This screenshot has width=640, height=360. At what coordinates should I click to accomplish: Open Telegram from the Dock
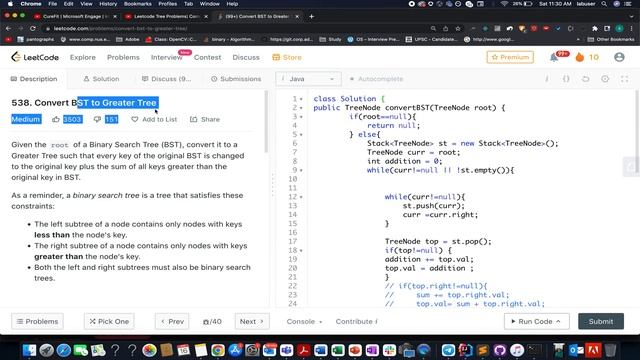point(448,350)
